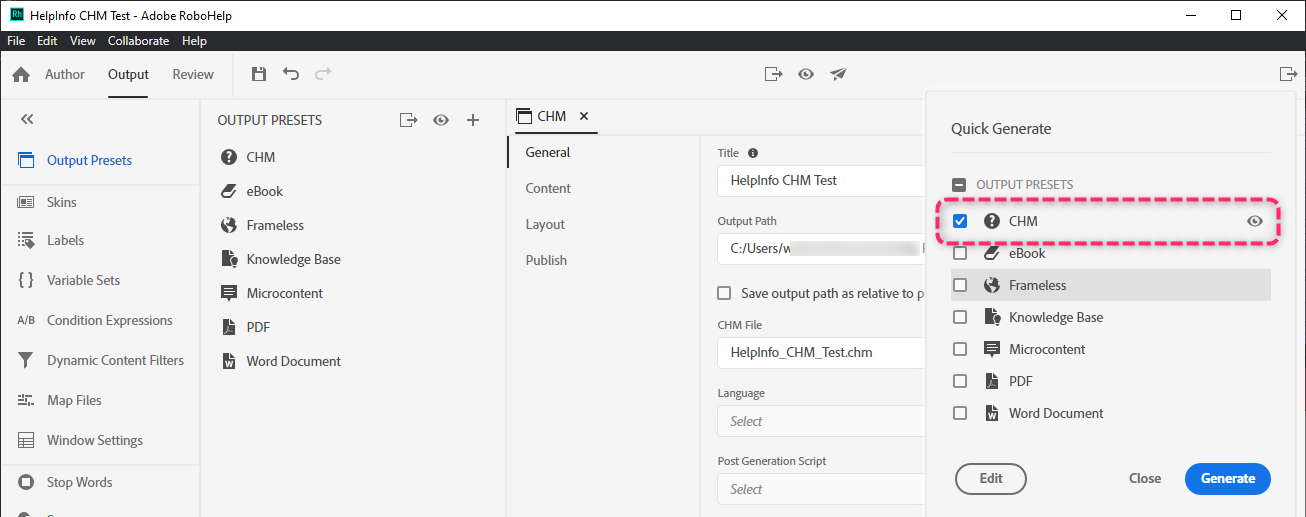Viewport: 1306px width, 517px height.
Task: Toggle all Output Presets checkbox
Action: click(x=959, y=185)
